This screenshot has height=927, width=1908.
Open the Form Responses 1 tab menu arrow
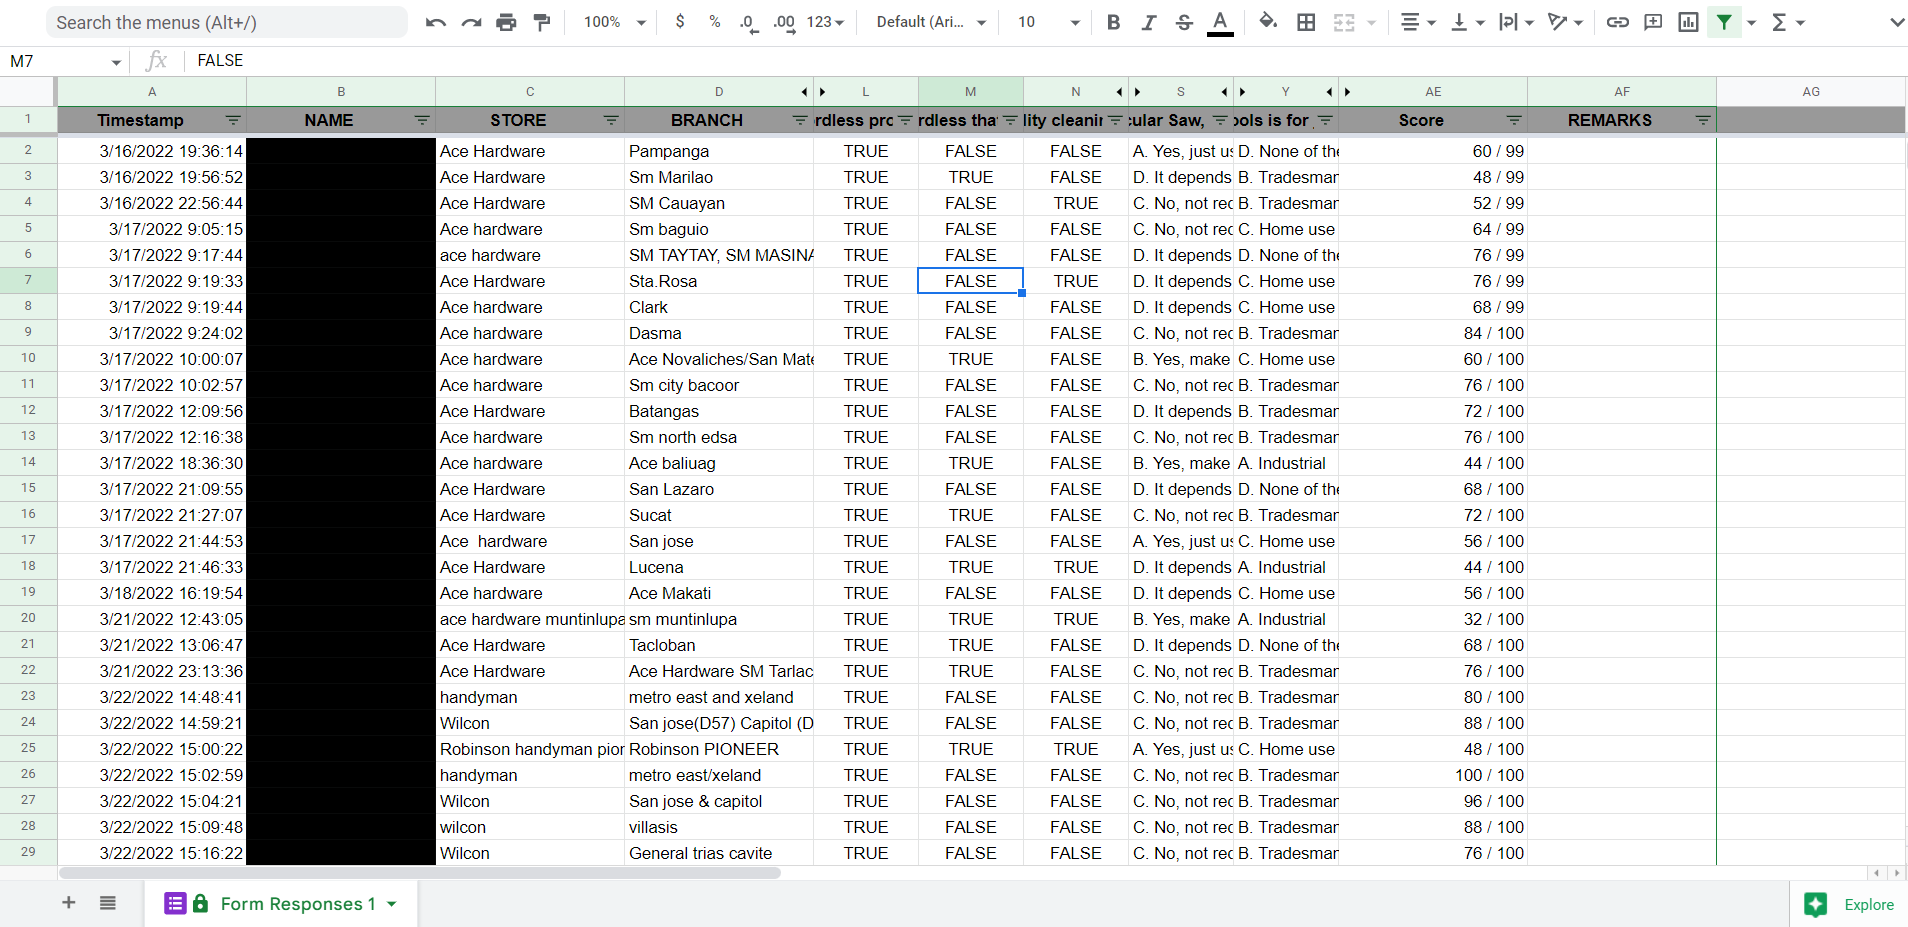tap(392, 904)
